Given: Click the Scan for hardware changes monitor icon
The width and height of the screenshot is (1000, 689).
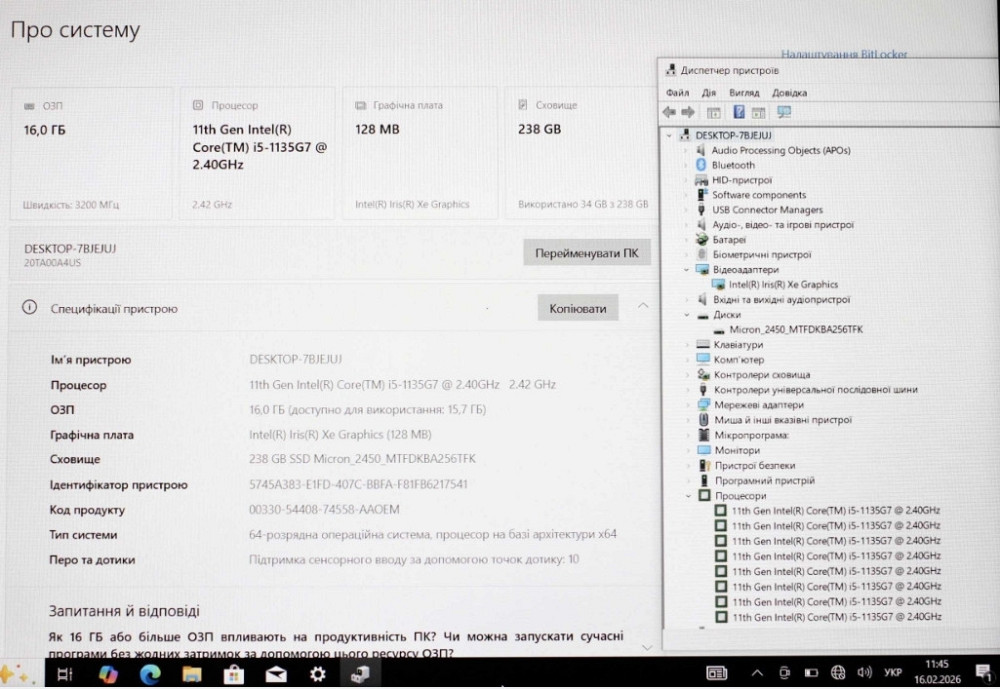Looking at the screenshot, I should click(784, 112).
